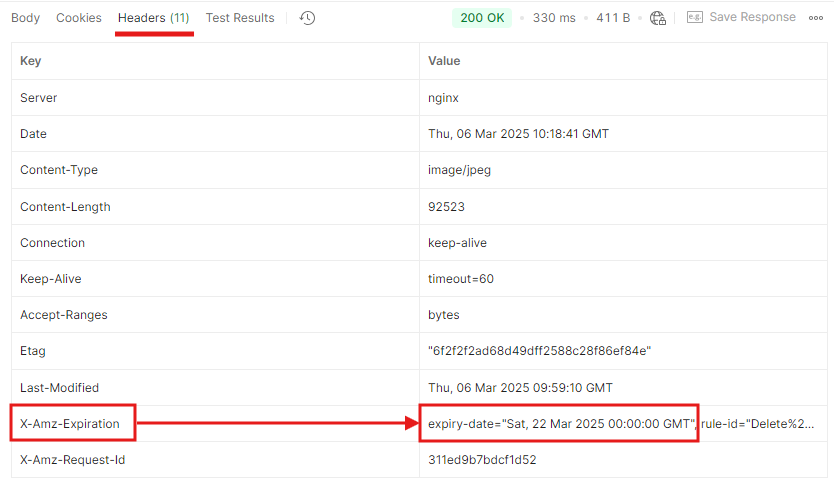The width and height of the screenshot is (834, 484).
Task: Switch to the Body tab
Action: (x=25, y=18)
